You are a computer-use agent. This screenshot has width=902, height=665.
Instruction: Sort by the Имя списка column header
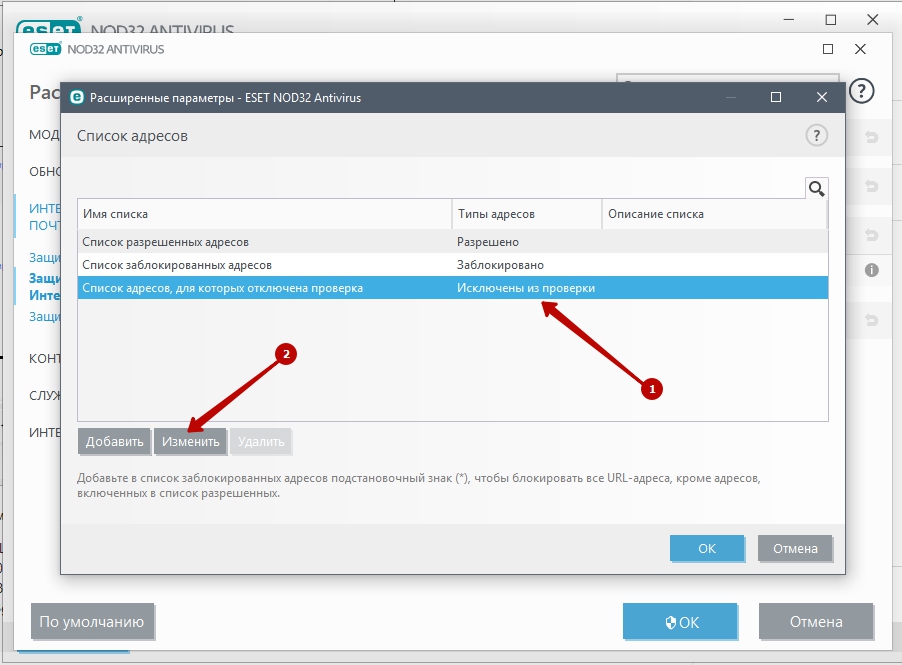tap(264, 214)
